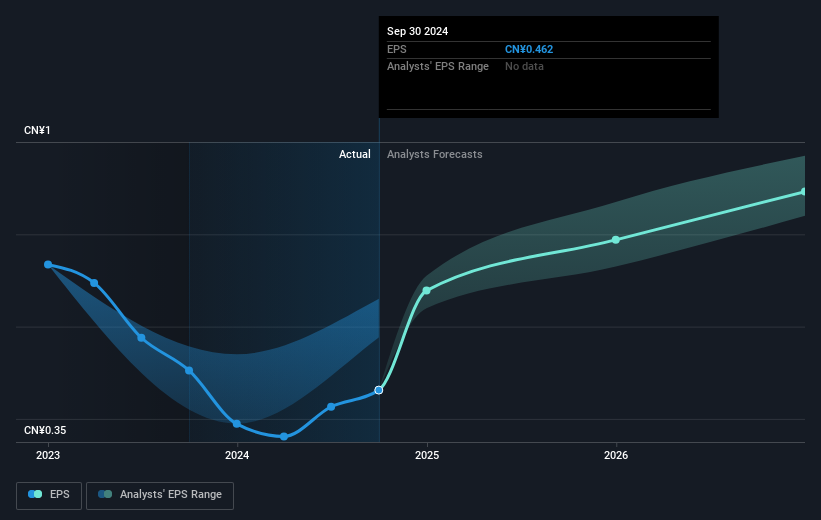Select the EPS data point at 2024

(237, 424)
